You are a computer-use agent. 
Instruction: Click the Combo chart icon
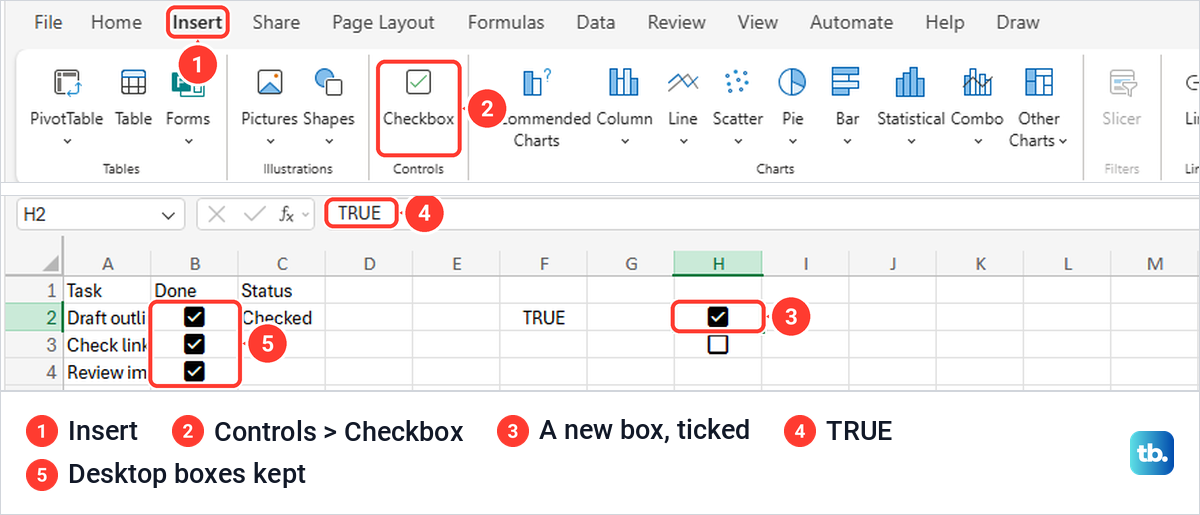coord(977,82)
